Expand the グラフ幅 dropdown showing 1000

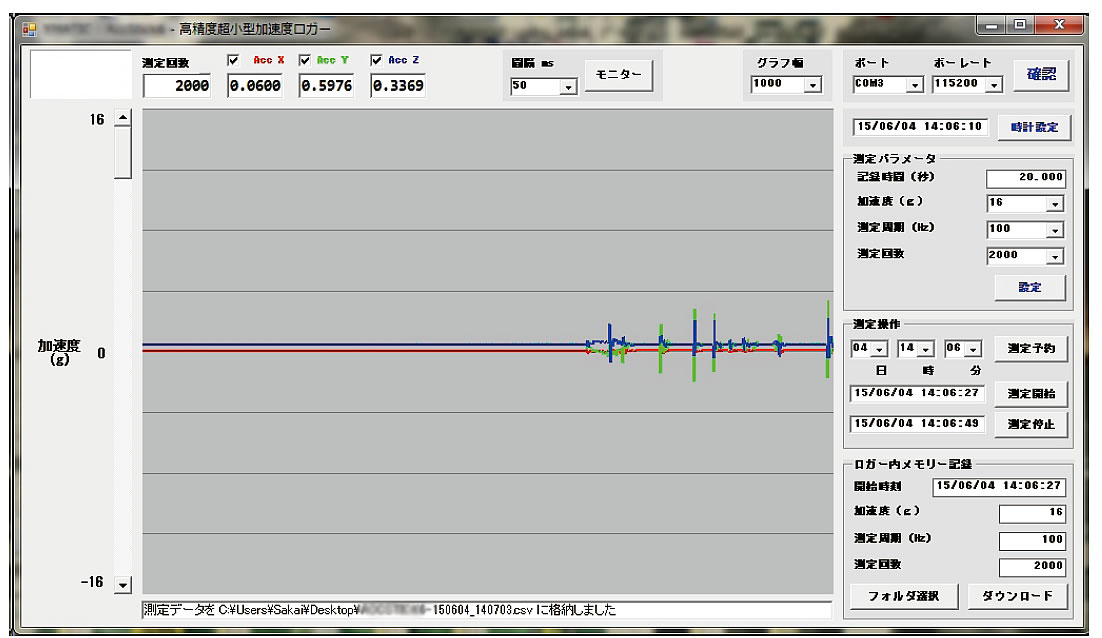tap(811, 85)
